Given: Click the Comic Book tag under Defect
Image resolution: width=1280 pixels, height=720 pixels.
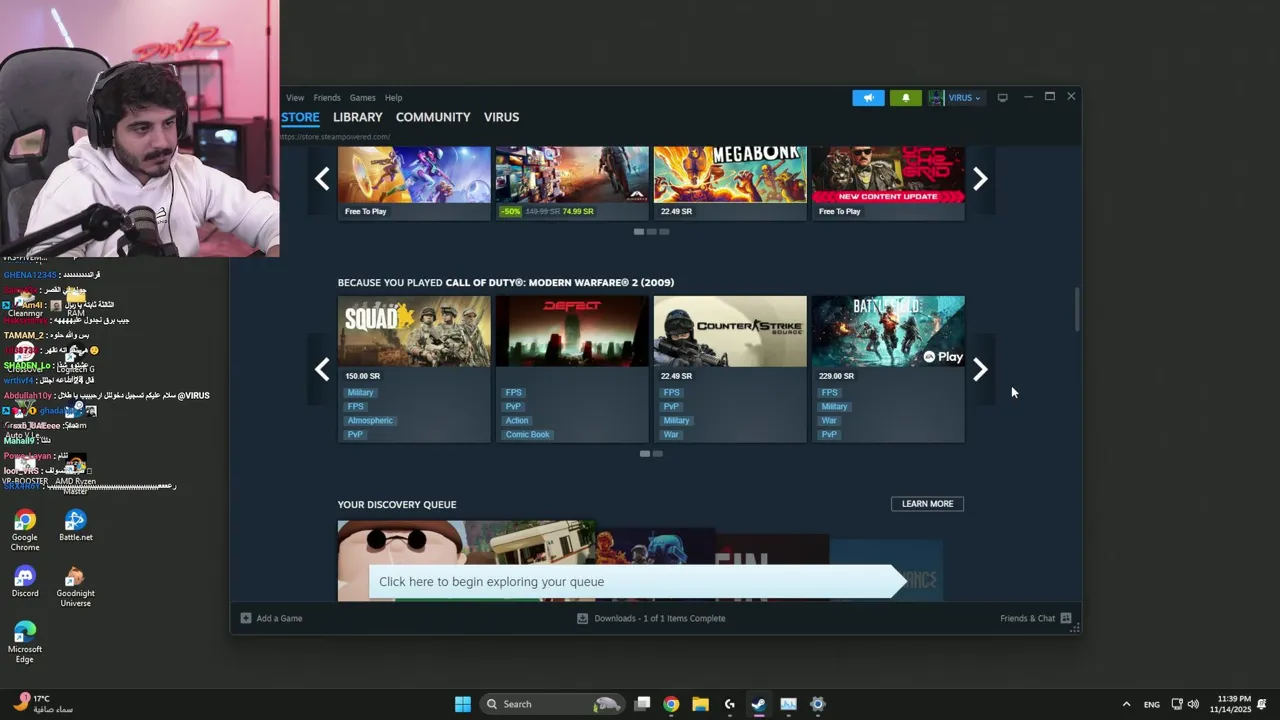Looking at the screenshot, I should click(x=527, y=435).
